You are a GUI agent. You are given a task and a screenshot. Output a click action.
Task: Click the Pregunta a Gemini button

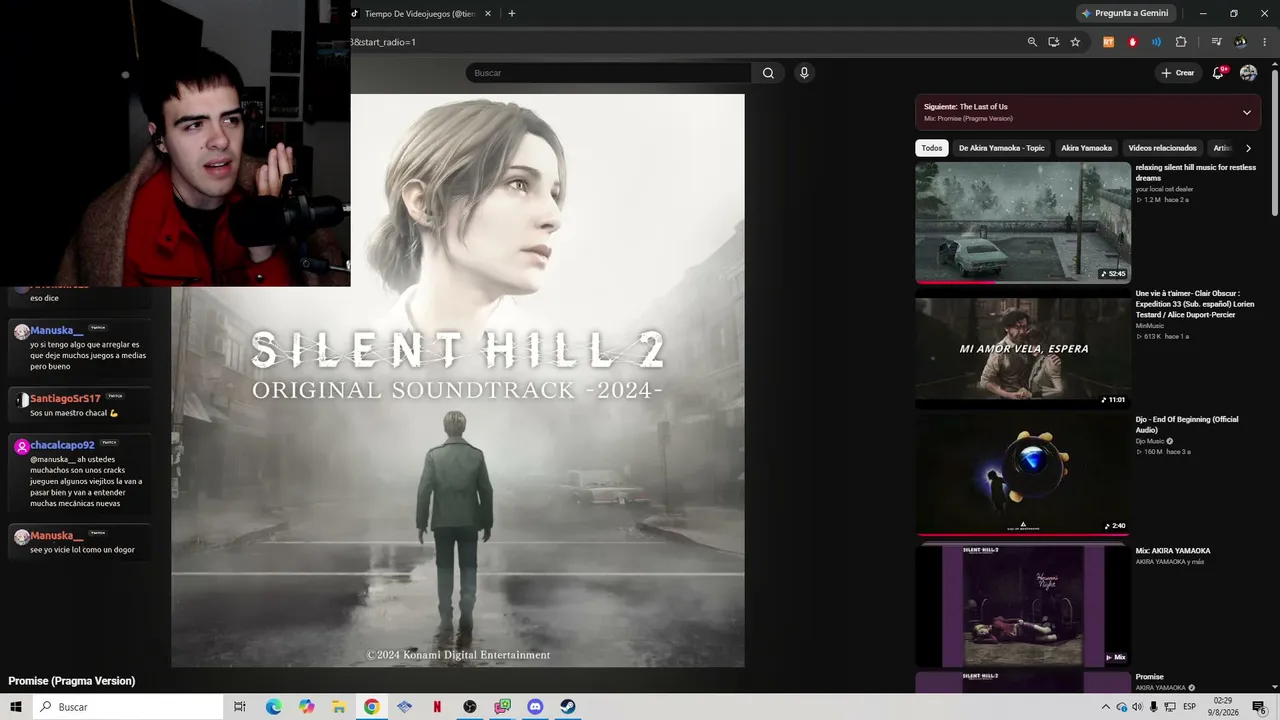click(1127, 14)
